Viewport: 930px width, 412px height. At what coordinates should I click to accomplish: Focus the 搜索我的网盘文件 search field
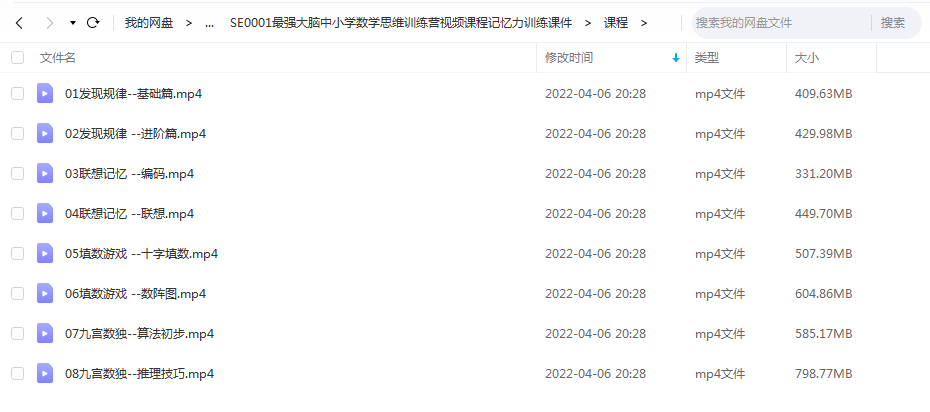click(x=781, y=23)
